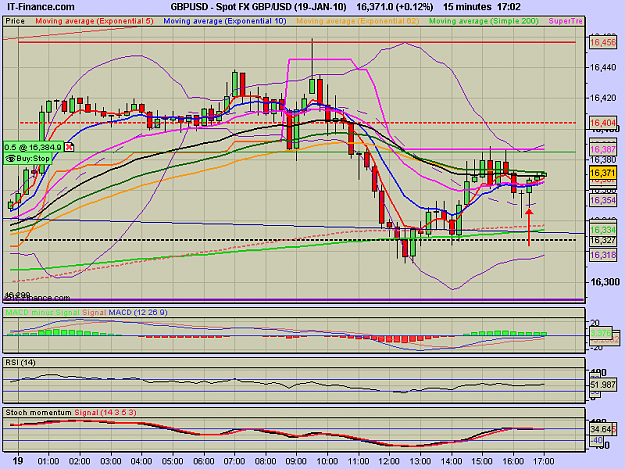Click the red 16,456 price level tag
The width and height of the screenshot is (625, 469).
coord(603,42)
